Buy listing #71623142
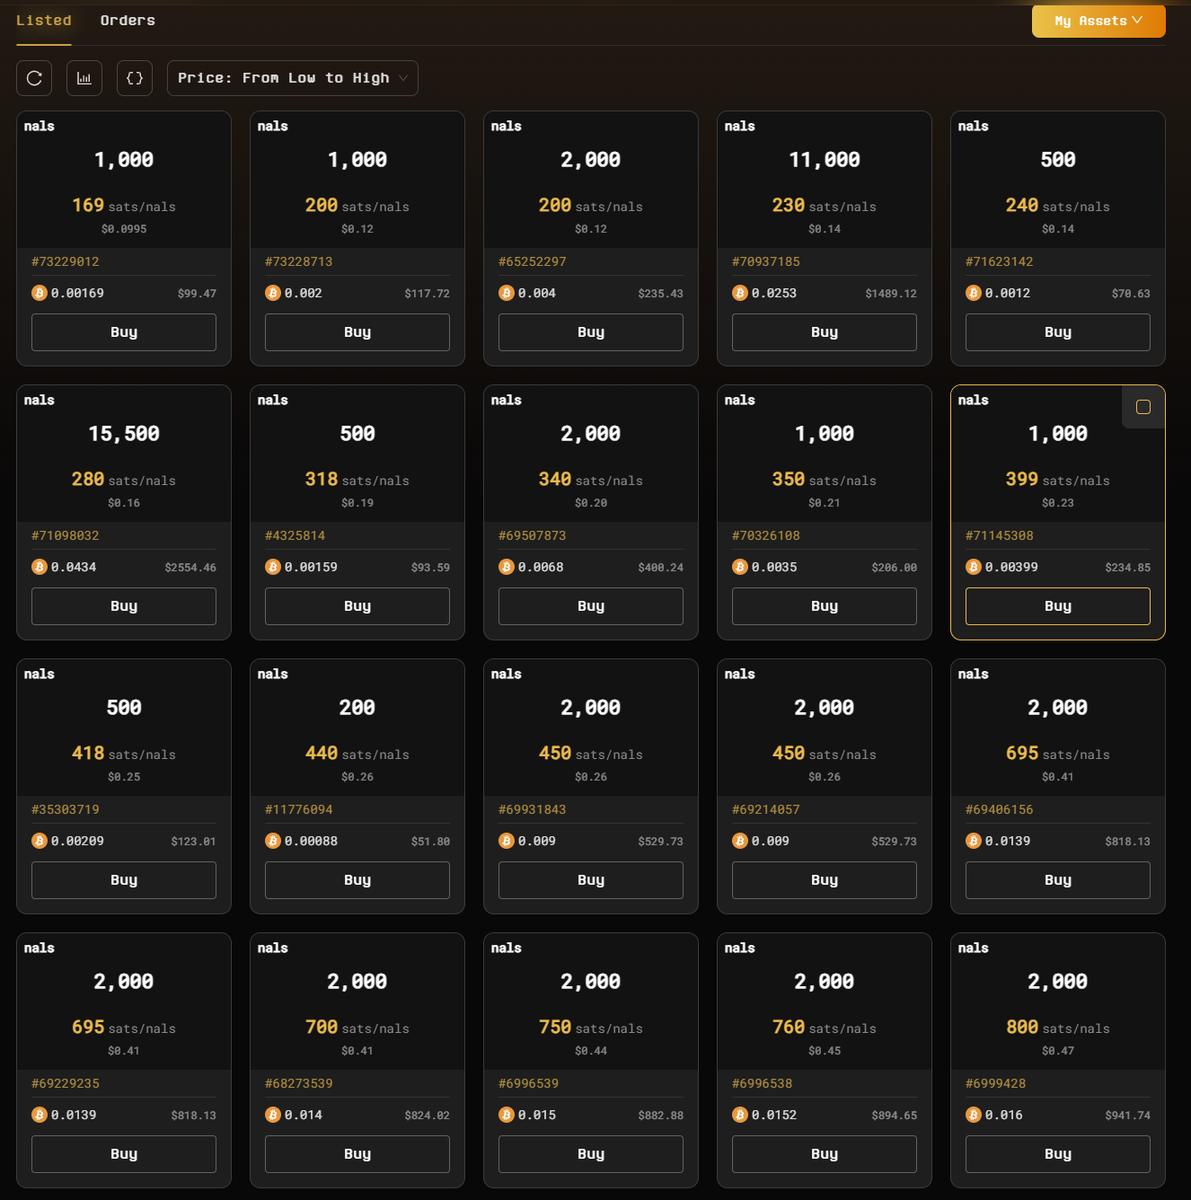 click(x=1058, y=332)
